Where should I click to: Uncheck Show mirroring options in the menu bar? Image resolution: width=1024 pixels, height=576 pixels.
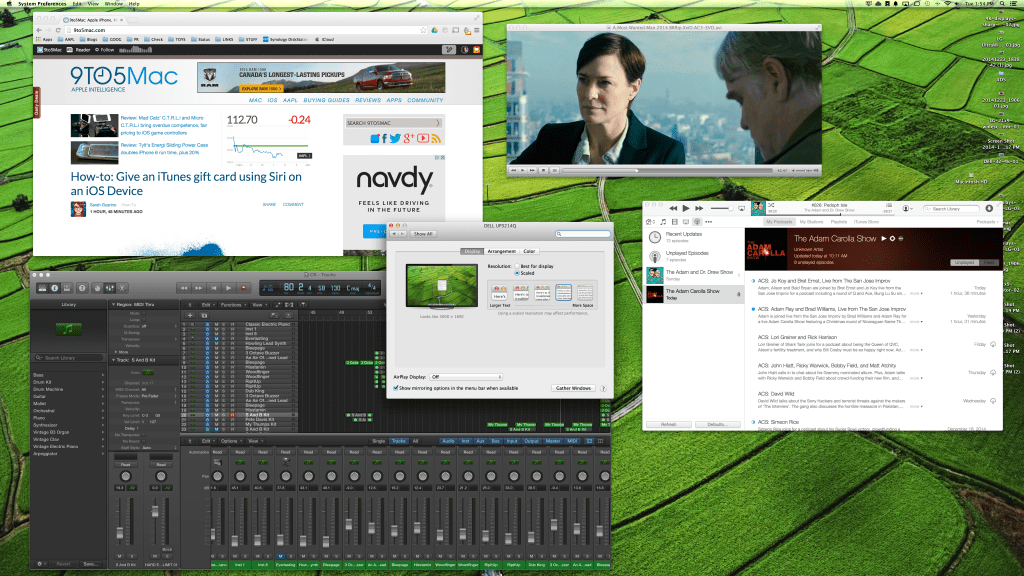point(395,388)
